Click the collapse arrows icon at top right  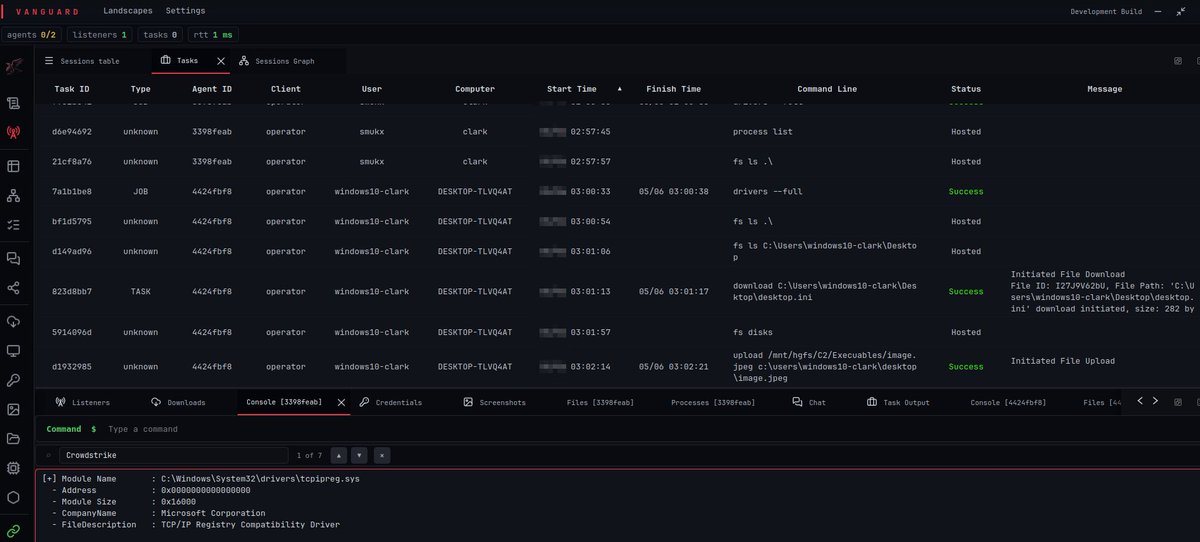[1181, 11]
